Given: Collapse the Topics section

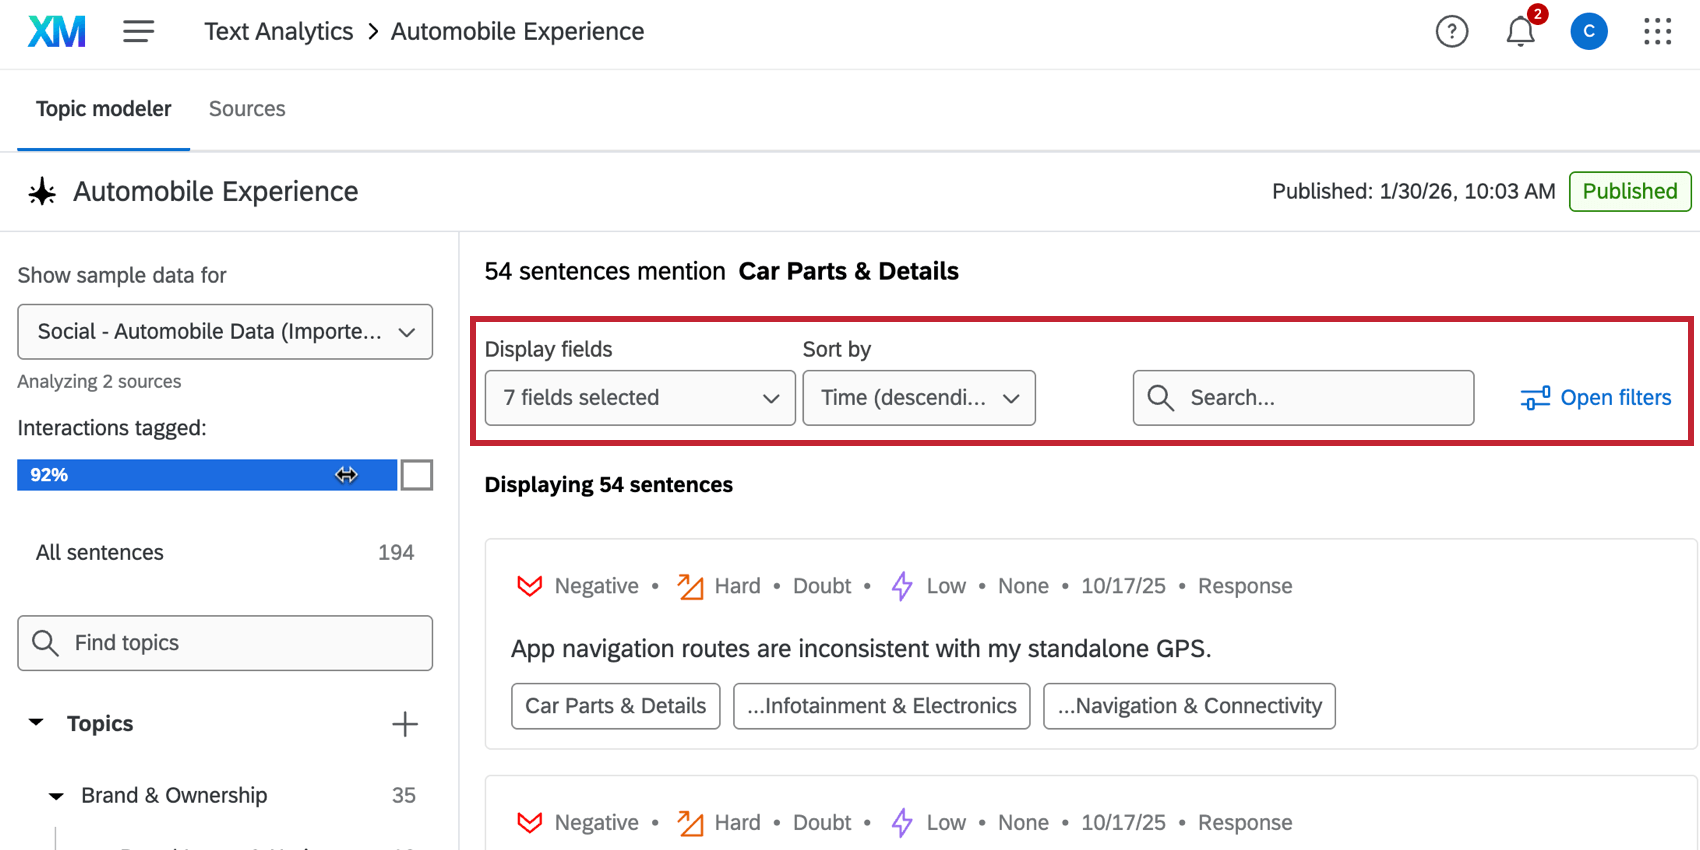Looking at the screenshot, I should [x=37, y=723].
